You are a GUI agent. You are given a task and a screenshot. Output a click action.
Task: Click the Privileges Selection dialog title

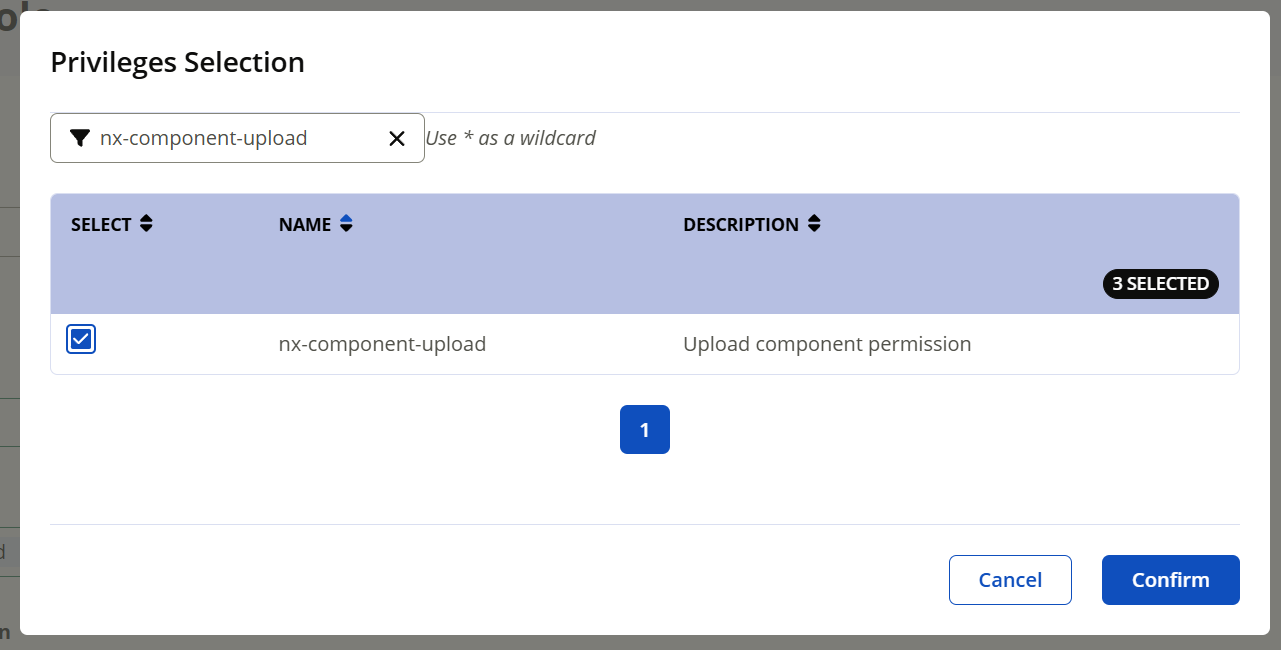click(177, 62)
